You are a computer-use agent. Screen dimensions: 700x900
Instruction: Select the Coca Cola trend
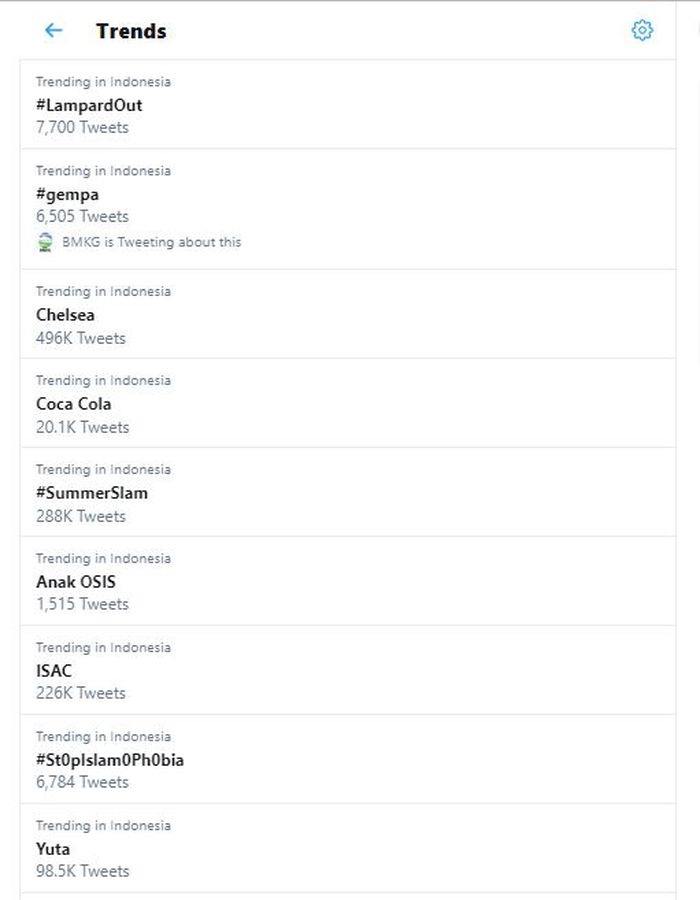click(x=74, y=405)
